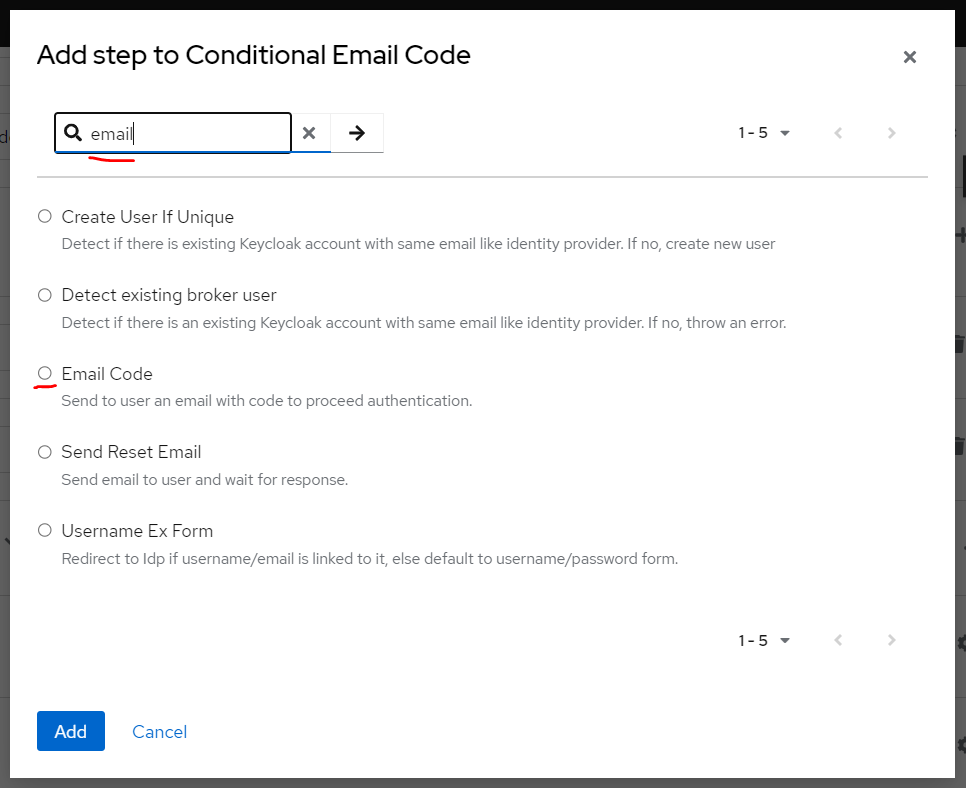Click the 1-5 pagination range label
966x788 pixels.
[752, 132]
